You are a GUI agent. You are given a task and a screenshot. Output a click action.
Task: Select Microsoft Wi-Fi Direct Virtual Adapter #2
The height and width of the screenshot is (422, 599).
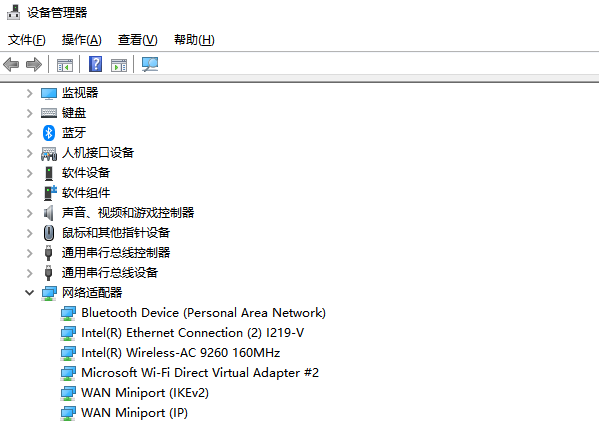pyautogui.click(x=200, y=373)
